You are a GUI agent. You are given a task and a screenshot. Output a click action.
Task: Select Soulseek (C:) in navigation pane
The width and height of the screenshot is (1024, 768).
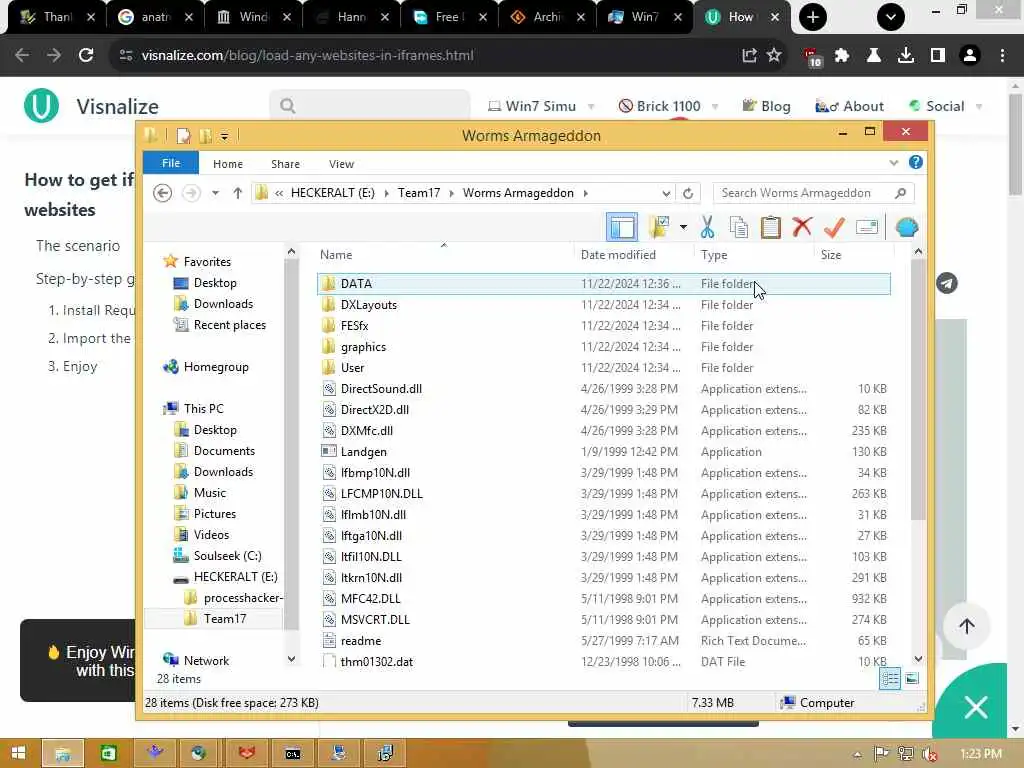coord(227,556)
